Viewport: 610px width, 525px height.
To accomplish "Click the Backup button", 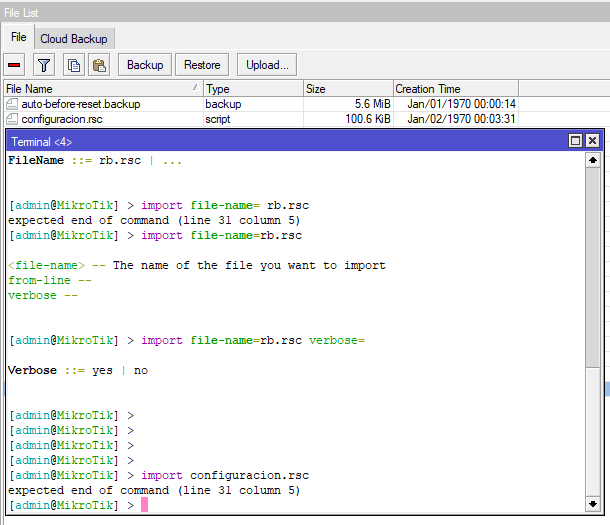I will point(145,65).
